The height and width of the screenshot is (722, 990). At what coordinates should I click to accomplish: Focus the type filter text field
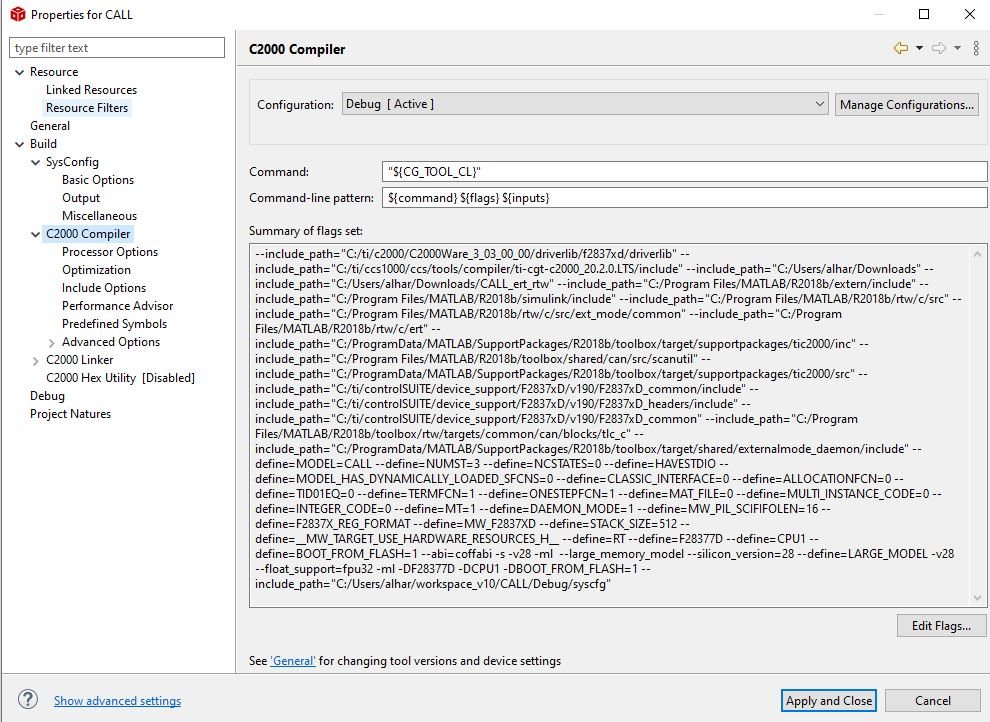[x=117, y=48]
